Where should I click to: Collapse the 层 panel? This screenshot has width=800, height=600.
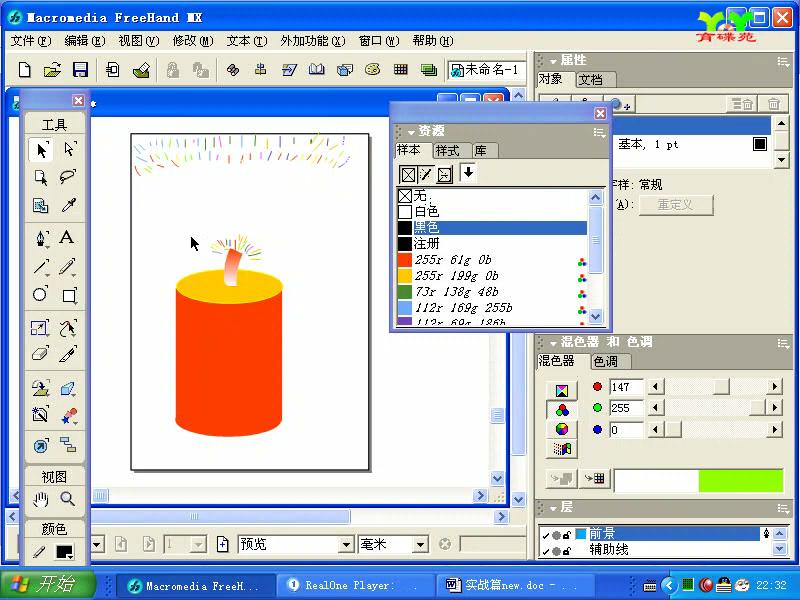(553, 508)
